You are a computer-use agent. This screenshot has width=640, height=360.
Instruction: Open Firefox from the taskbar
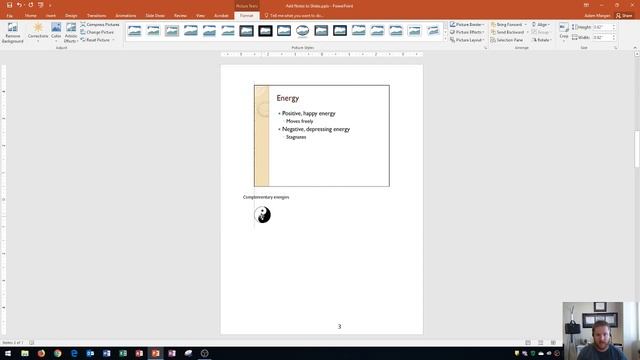click(x=41, y=353)
